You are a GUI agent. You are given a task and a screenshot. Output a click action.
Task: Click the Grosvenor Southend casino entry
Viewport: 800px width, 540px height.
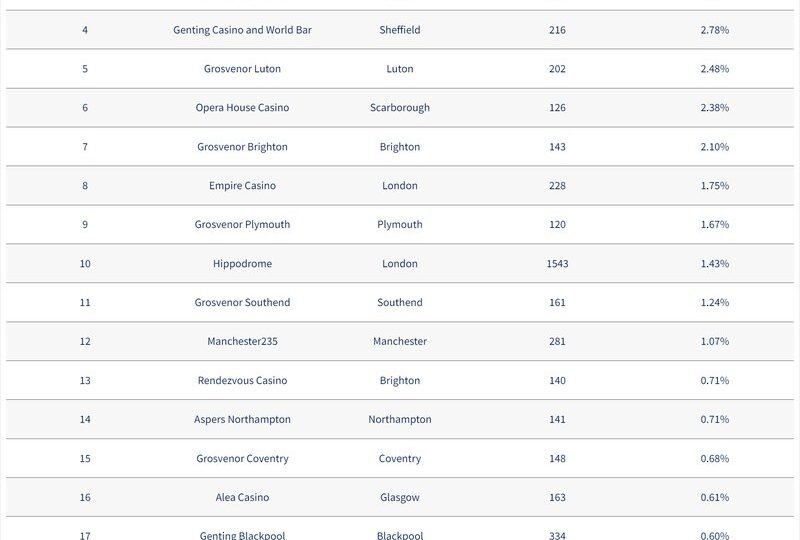click(242, 302)
